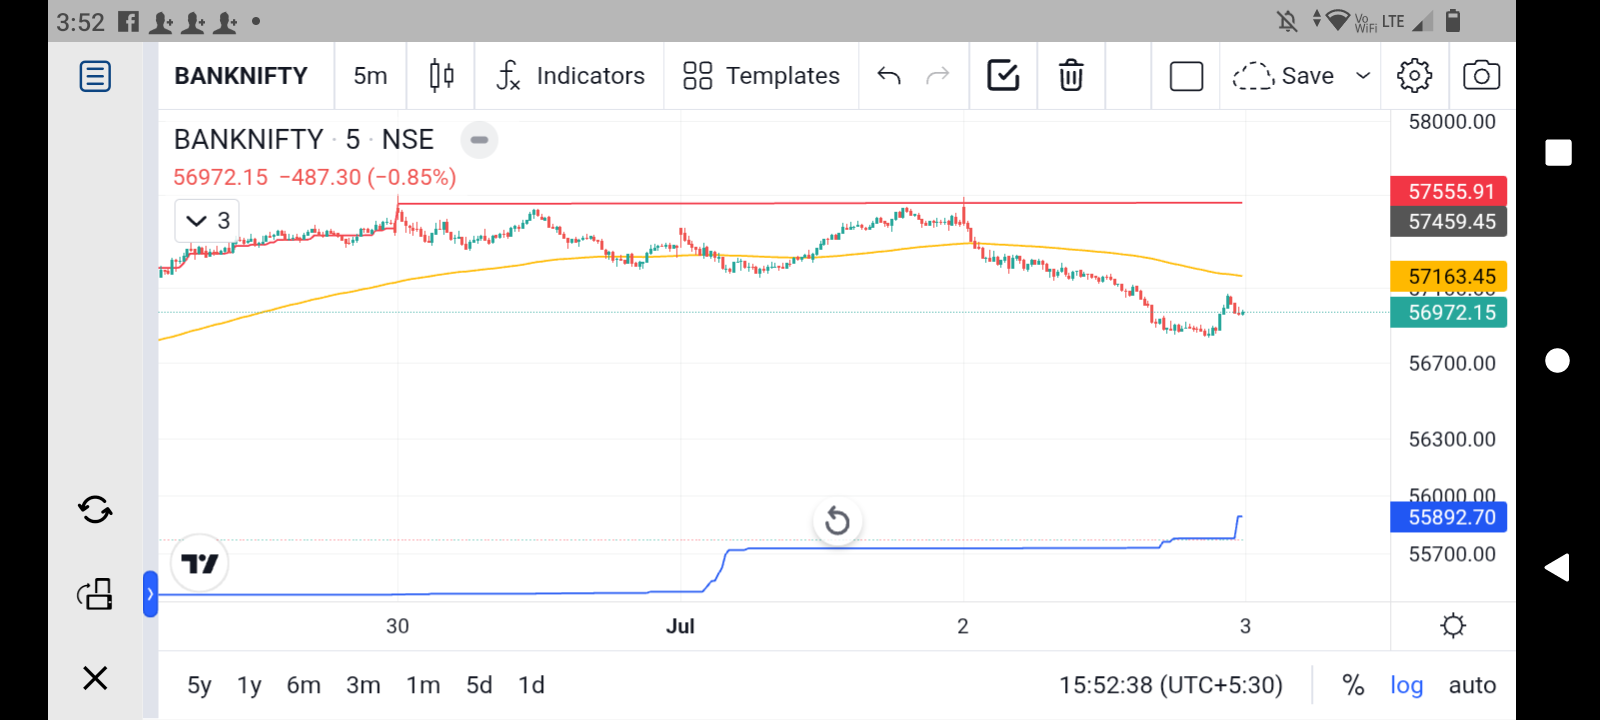Tap Android square recent apps button
Viewport: 1600px width, 720px height.
tap(1558, 152)
